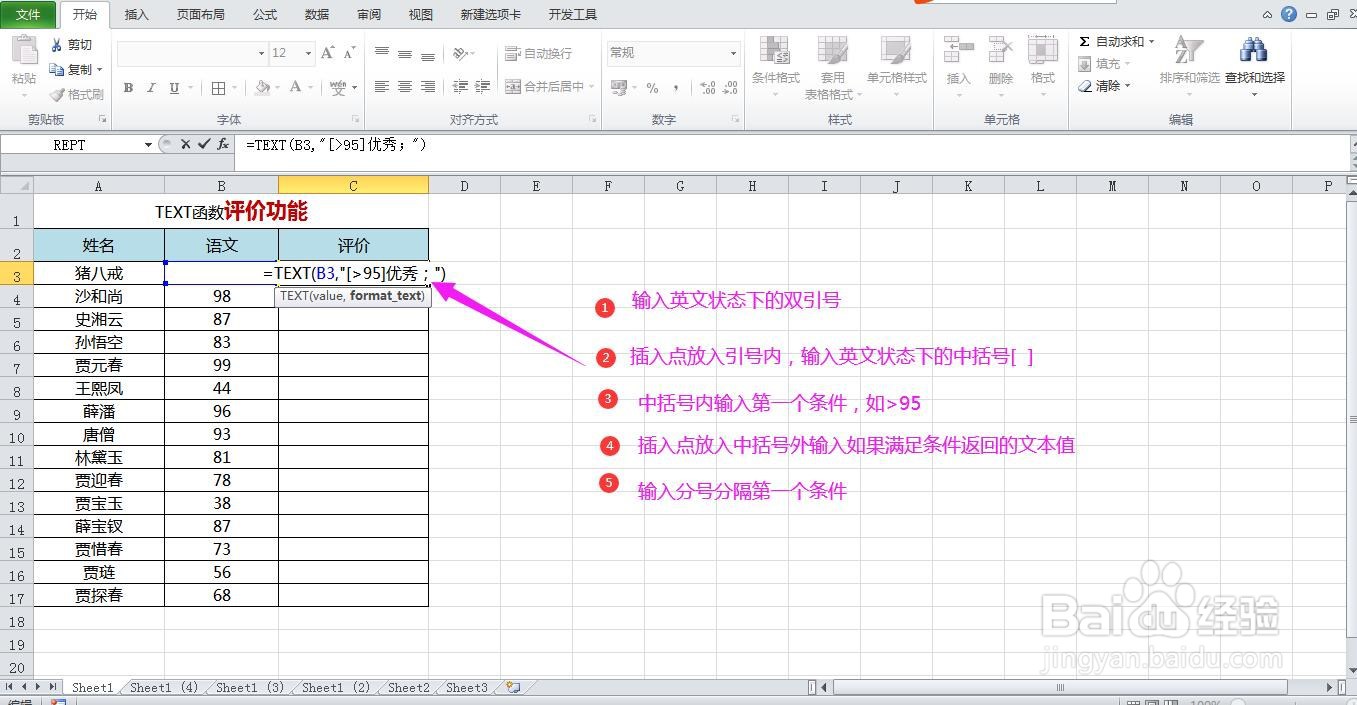
Task: Align text right in the cell
Action: click(428, 87)
